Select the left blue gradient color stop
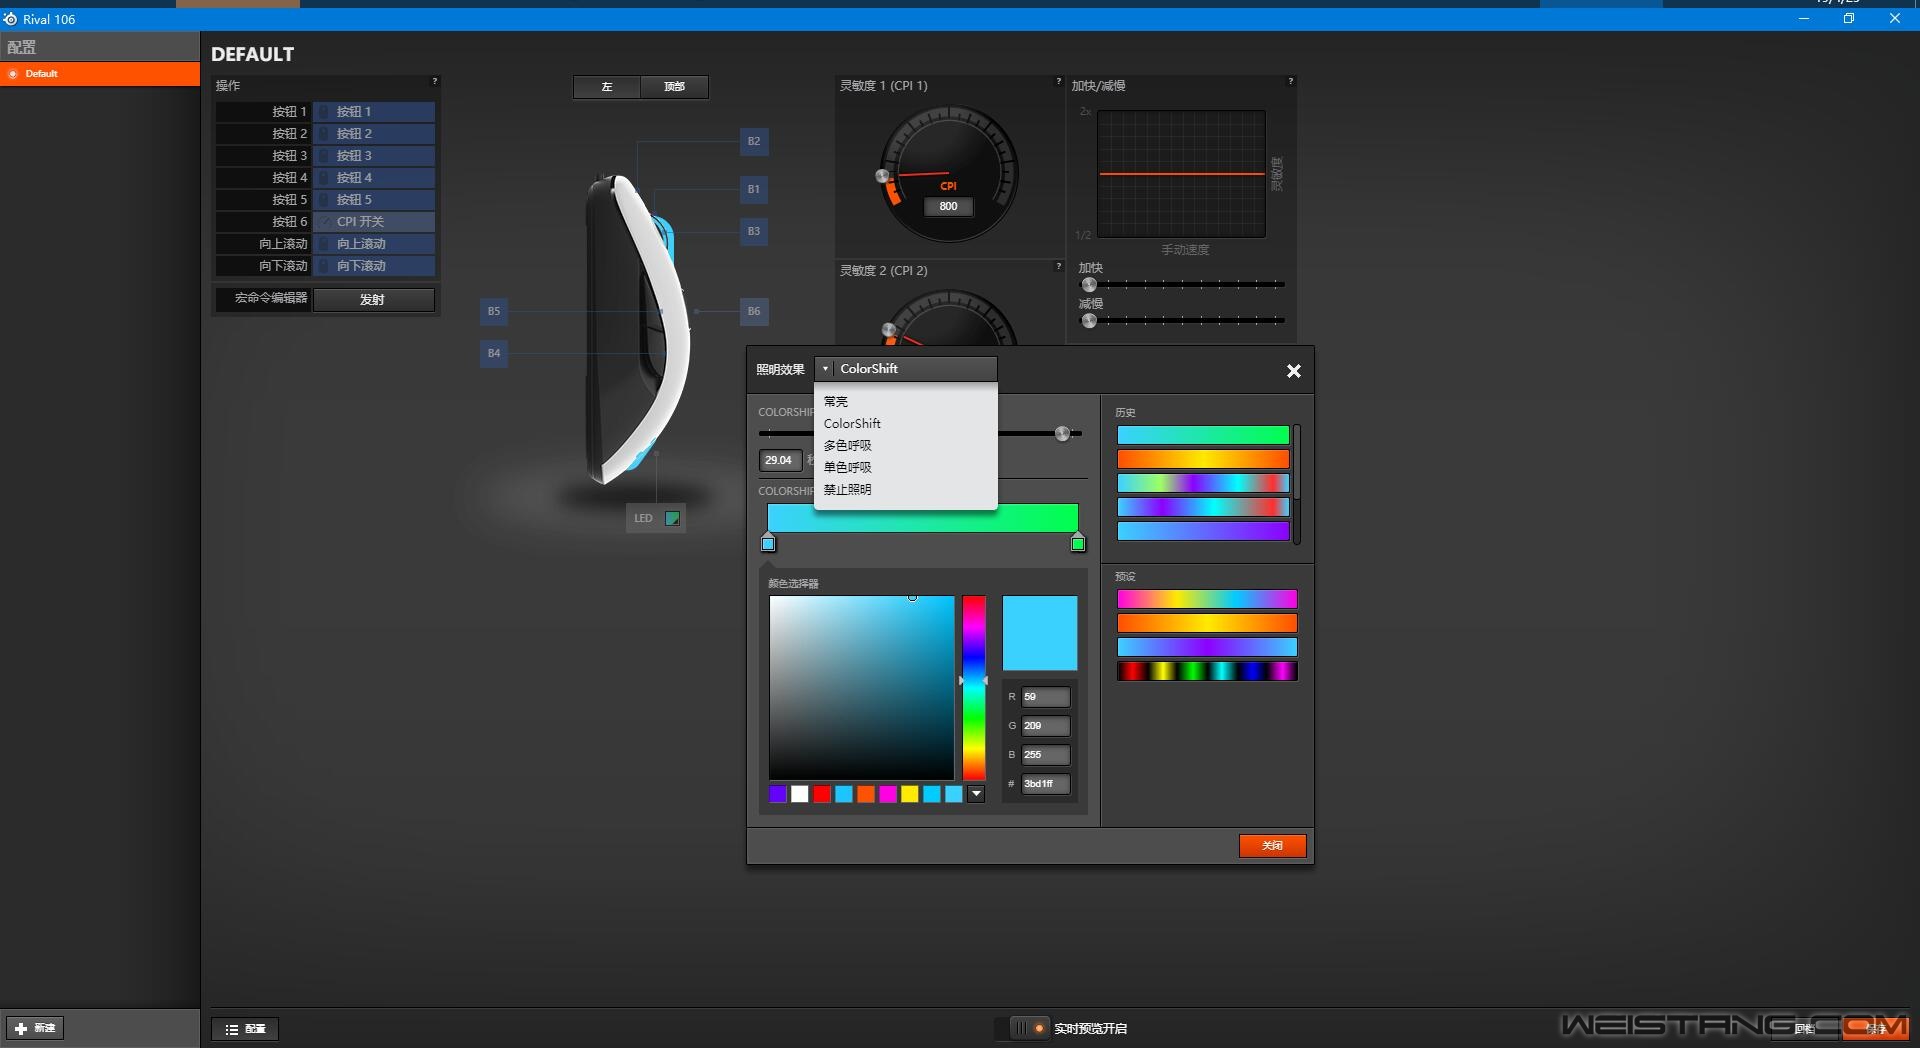Screen dimensions: 1920x1048 [x=768, y=543]
